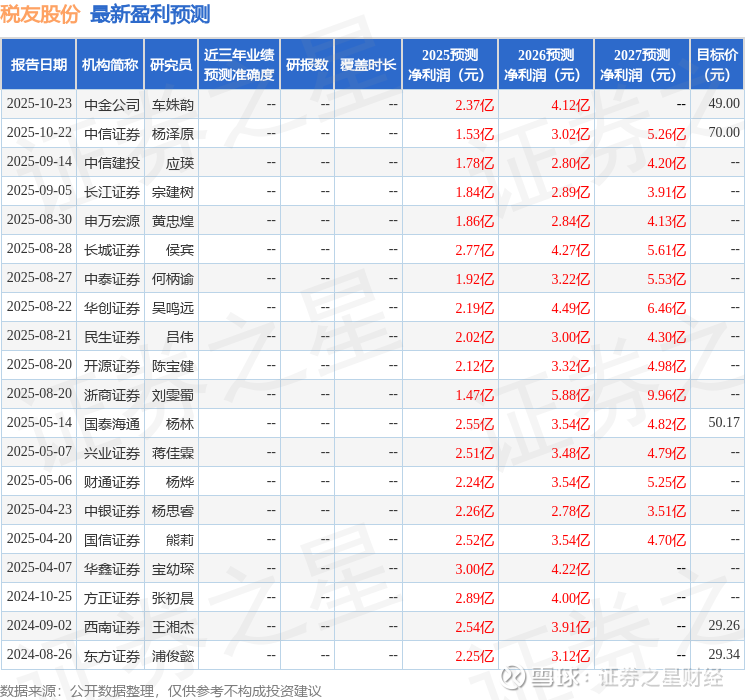Click the target price 49.00
This screenshot has height=700, width=745.
(x=724, y=104)
